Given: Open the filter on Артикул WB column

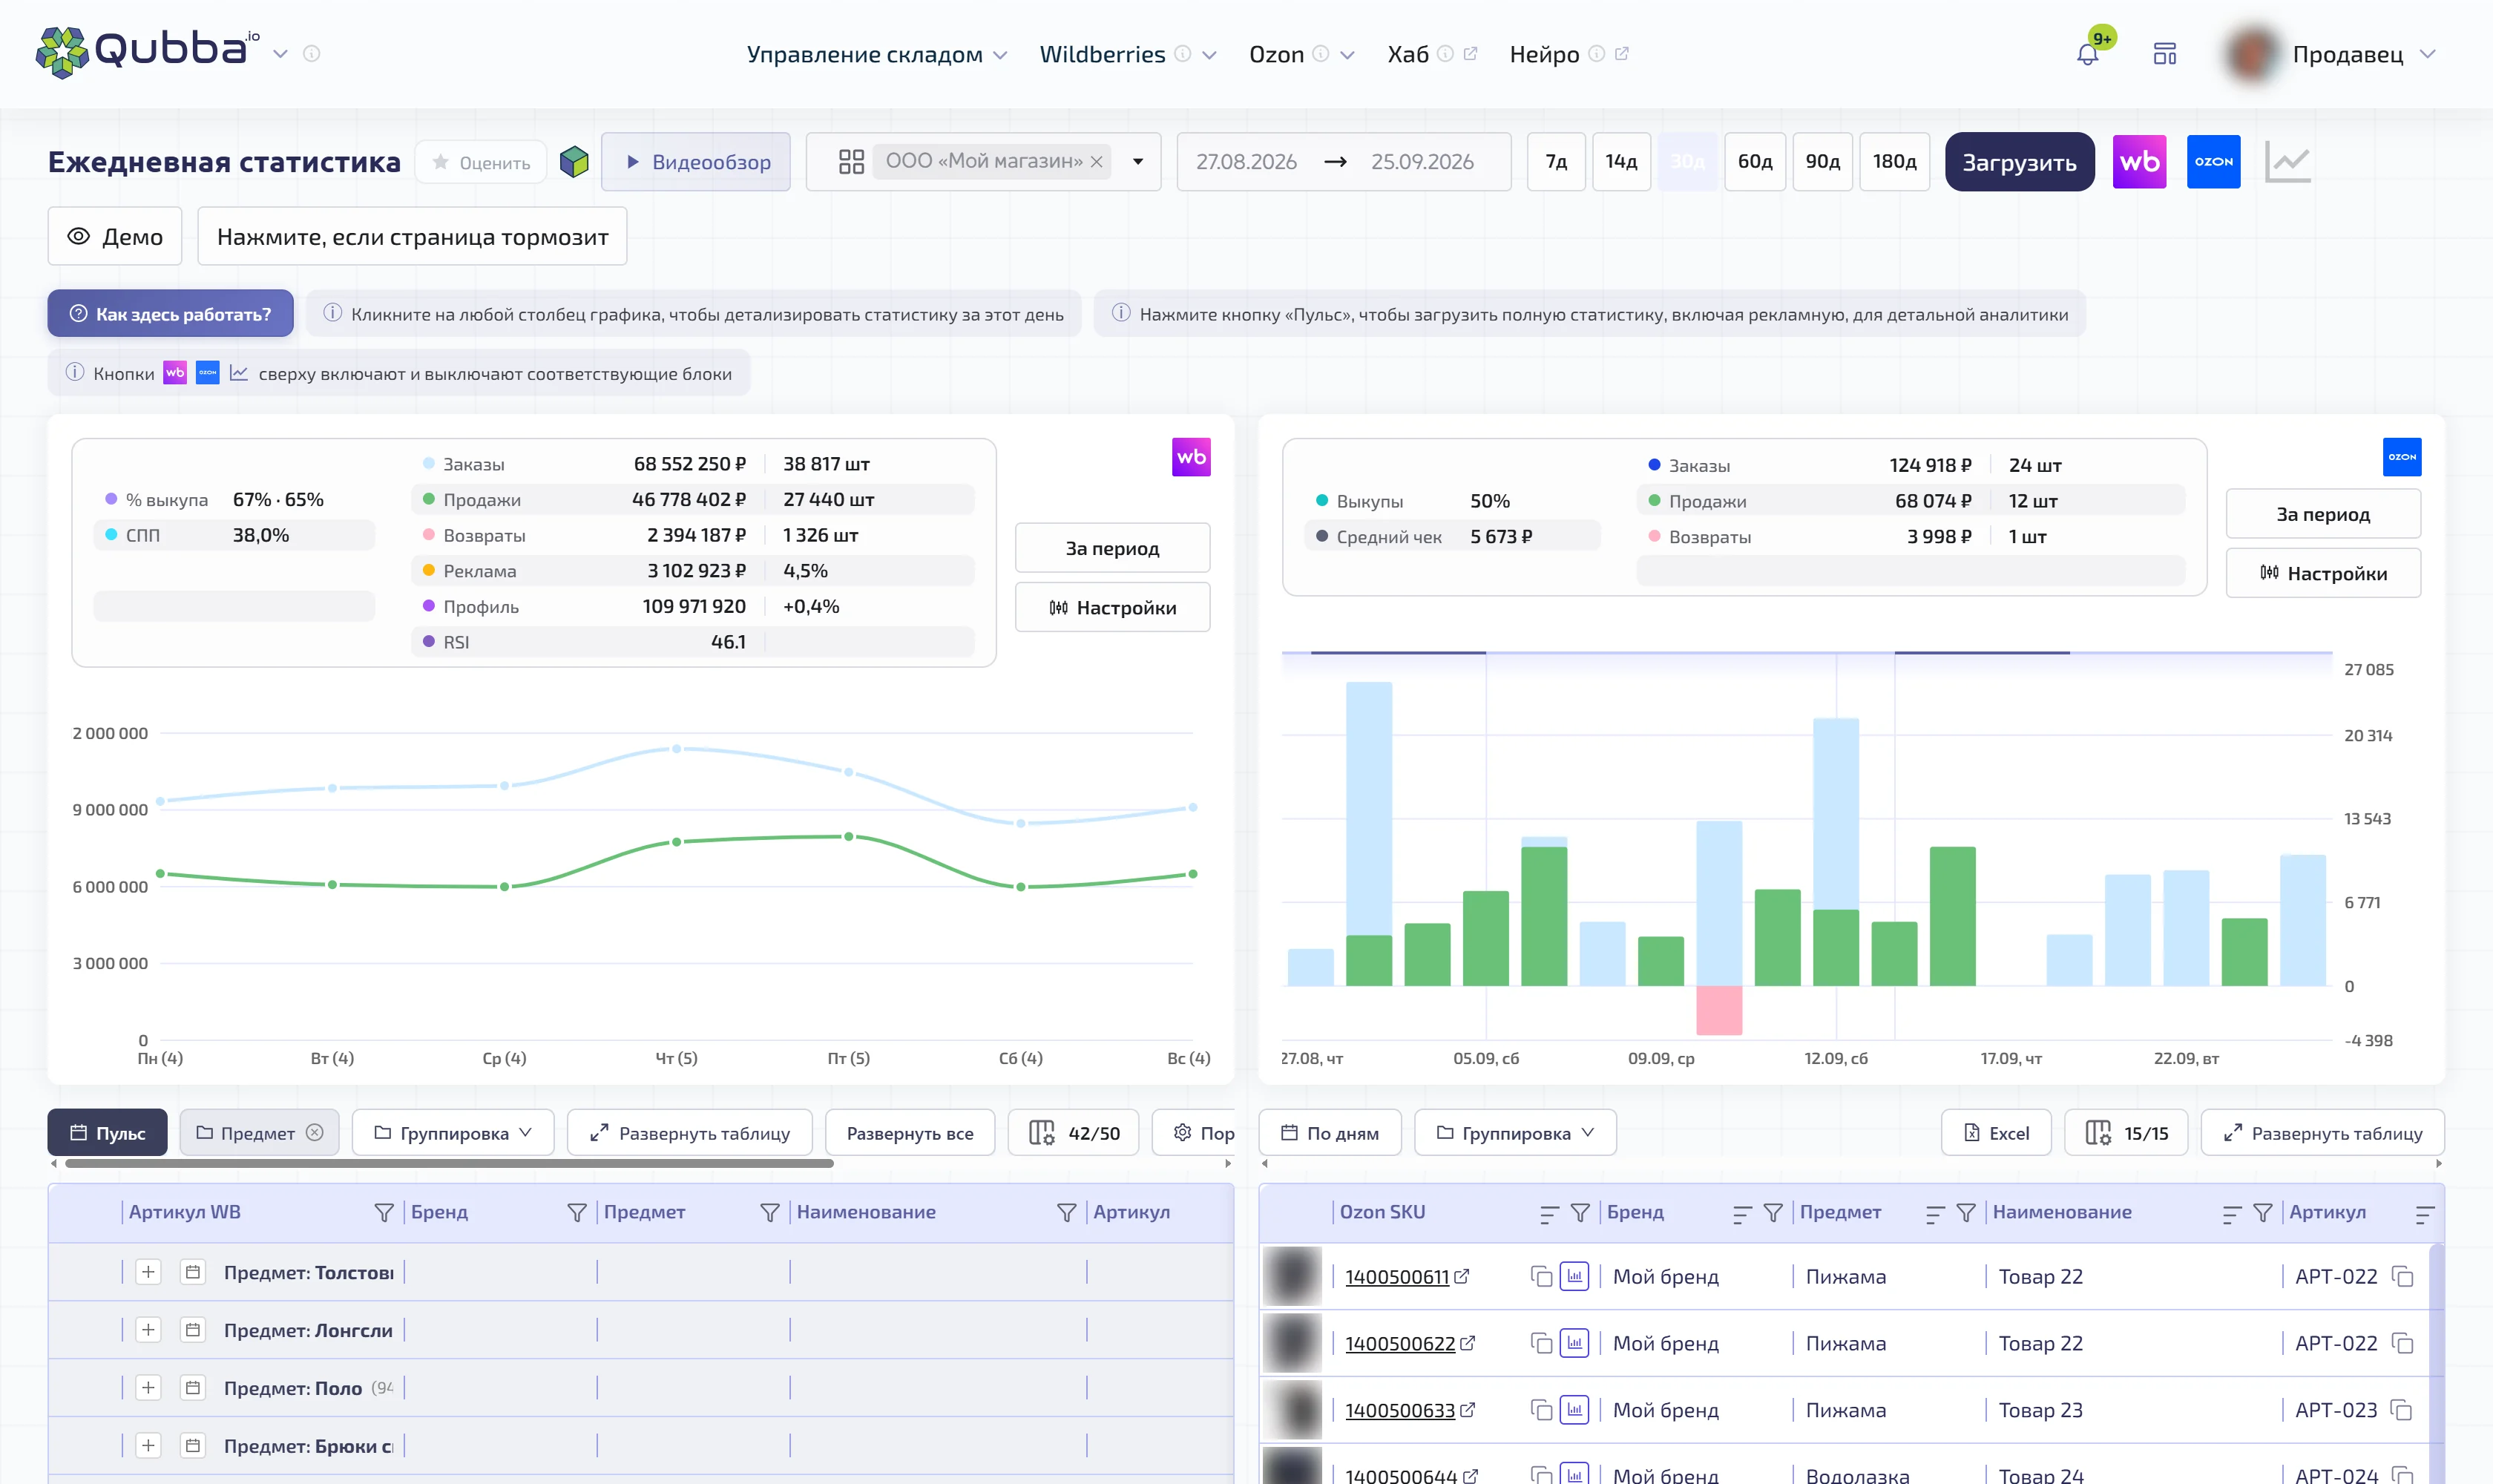Looking at the screenshot, I should [383, 1212].
